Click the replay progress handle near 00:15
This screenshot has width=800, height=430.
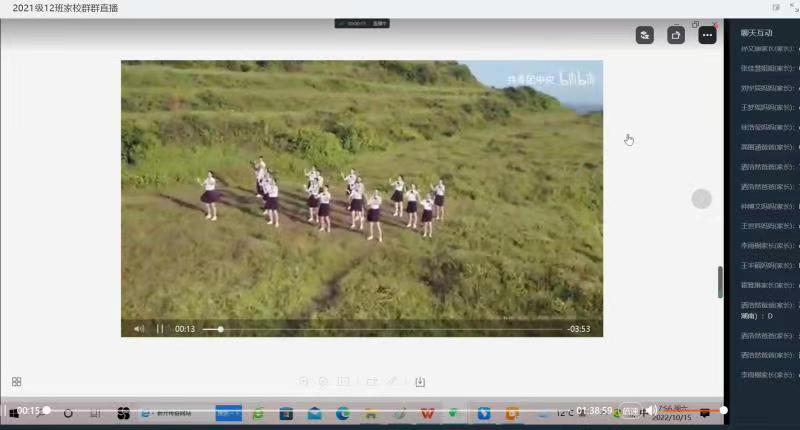click(46, 410)
